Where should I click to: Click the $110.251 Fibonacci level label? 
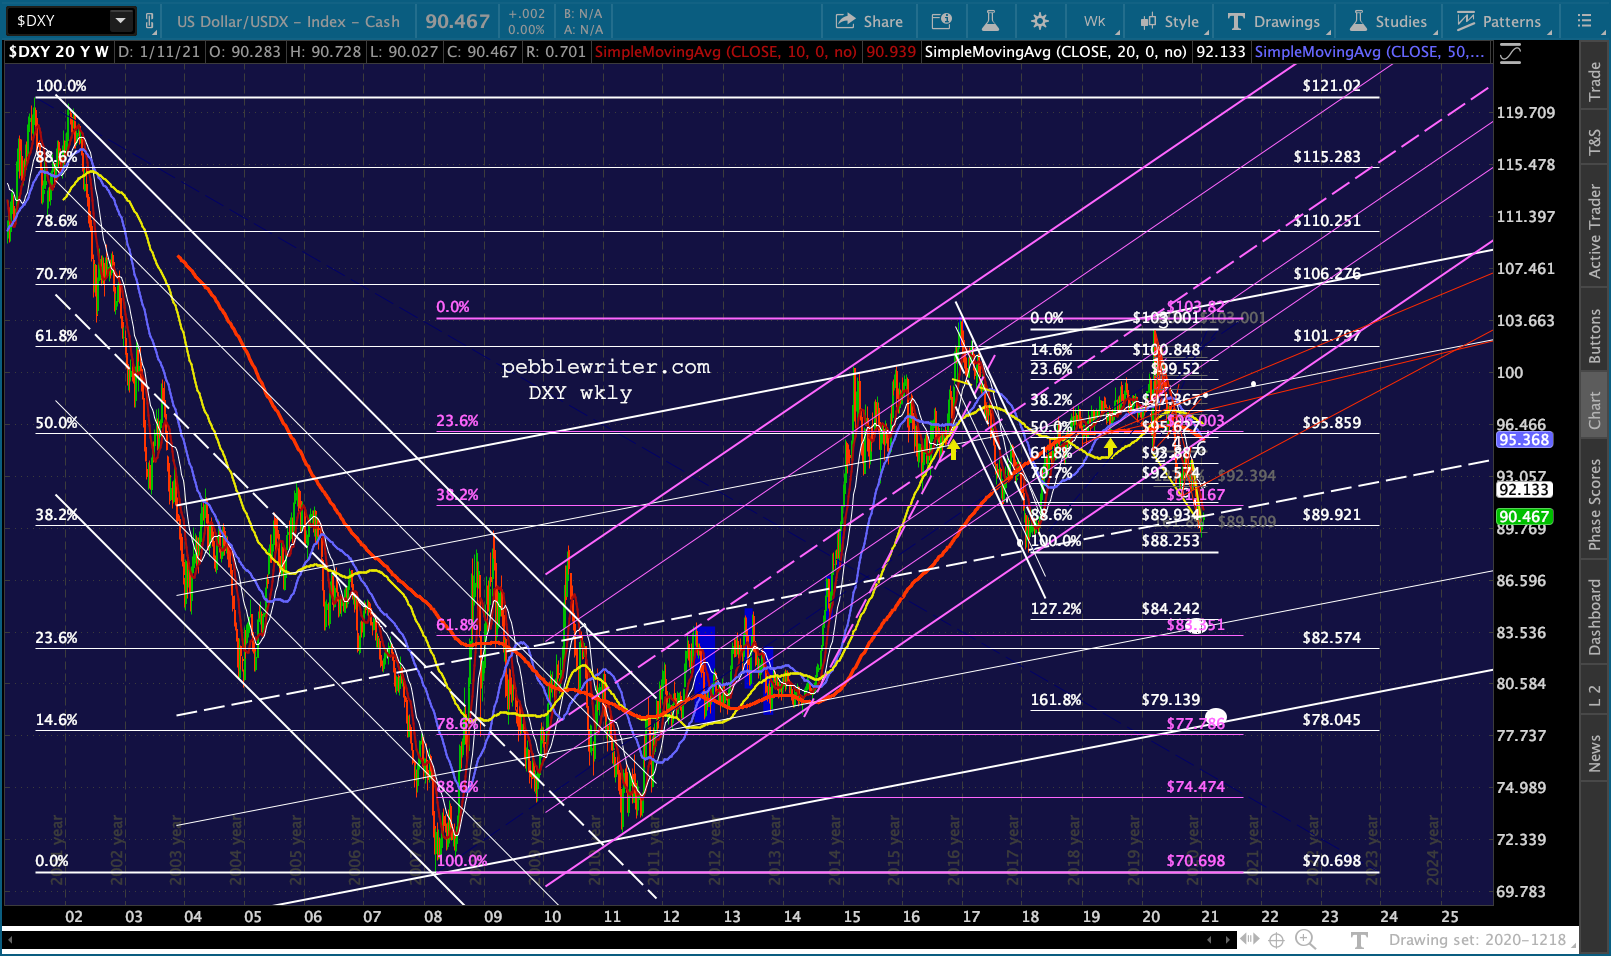point(1327,221)
